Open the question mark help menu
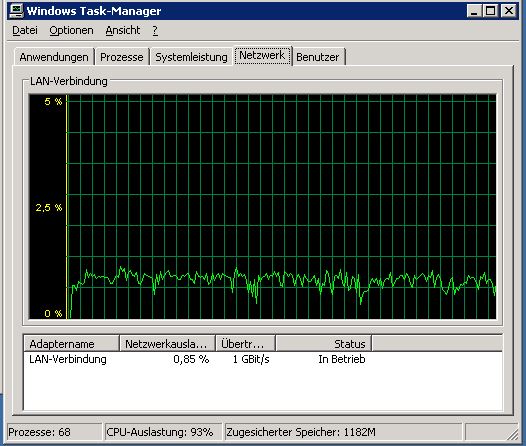The image size is (526, 446). [x=155, y=31]
